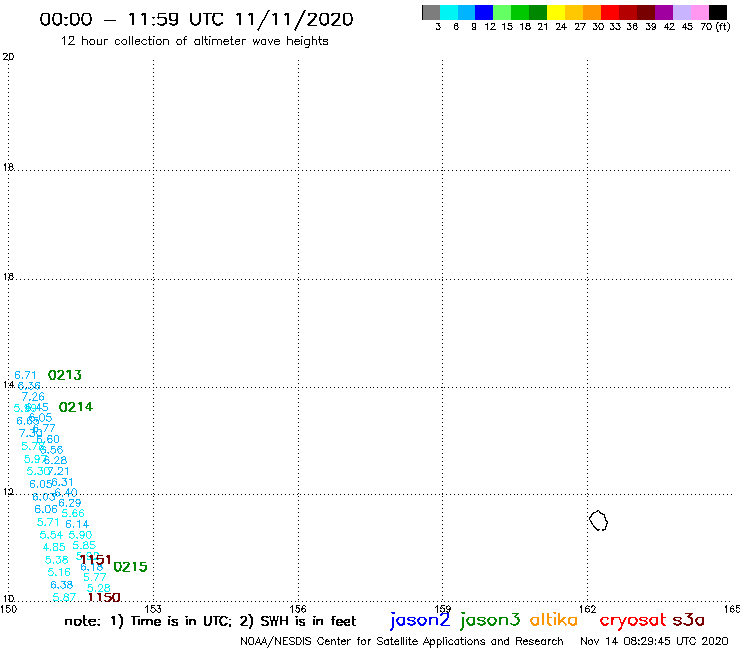Viewport: 740px width, 650px height.
Task: Click the NOAA/NESDIS credit line
Action: (402, 641)
